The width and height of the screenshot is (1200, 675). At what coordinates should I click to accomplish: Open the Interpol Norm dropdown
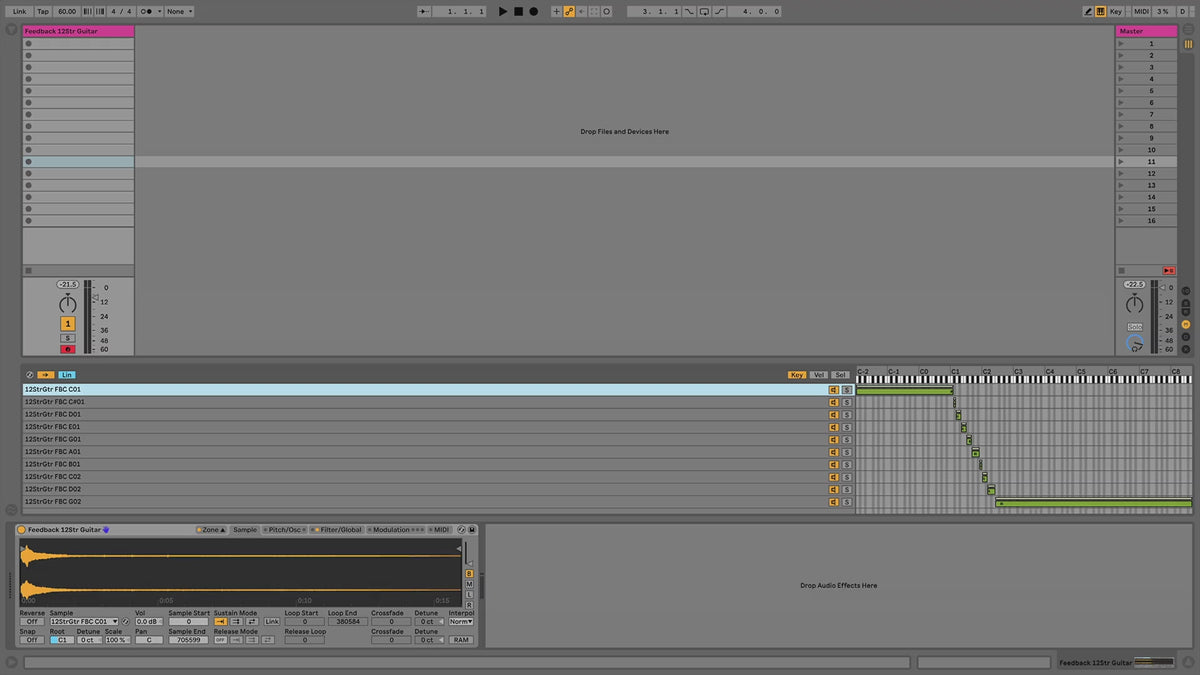(x=461, y=622)
